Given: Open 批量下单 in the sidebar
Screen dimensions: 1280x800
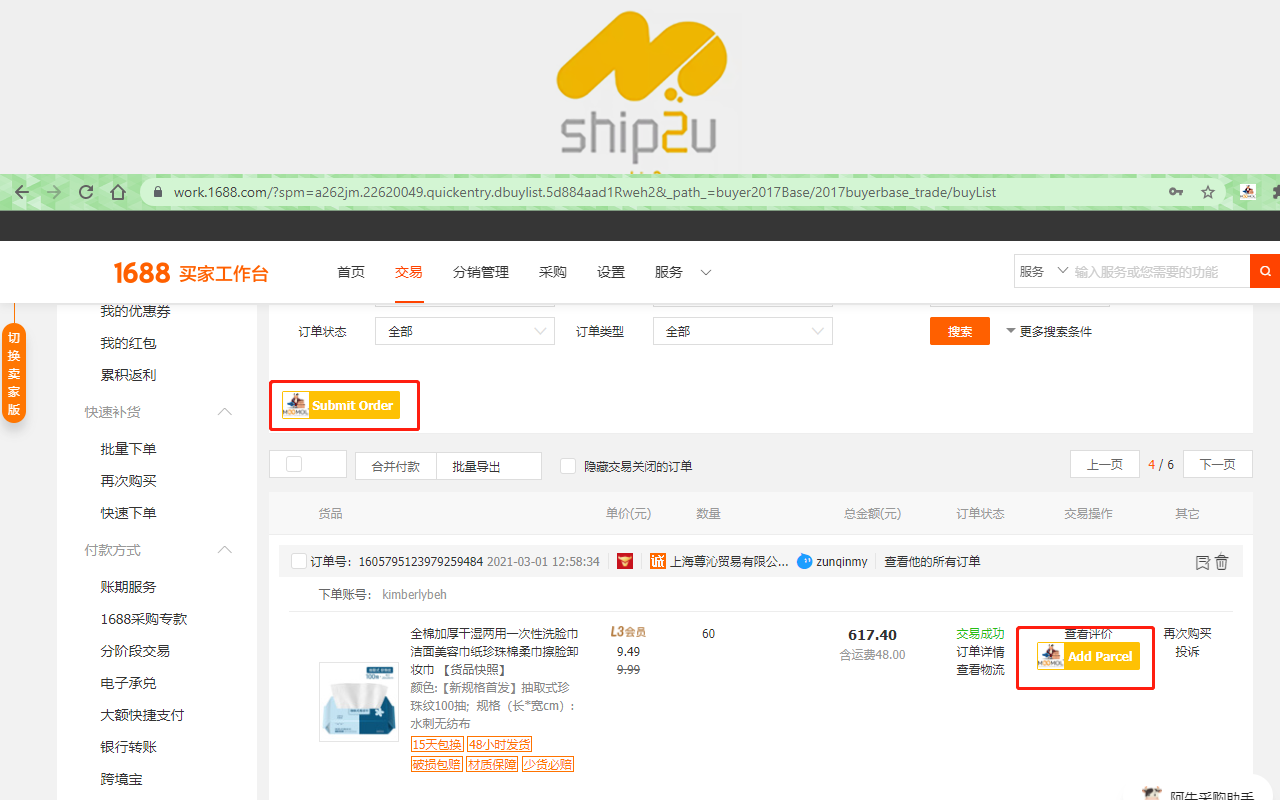Looking at the screenshot, I should tap(128, 449).
